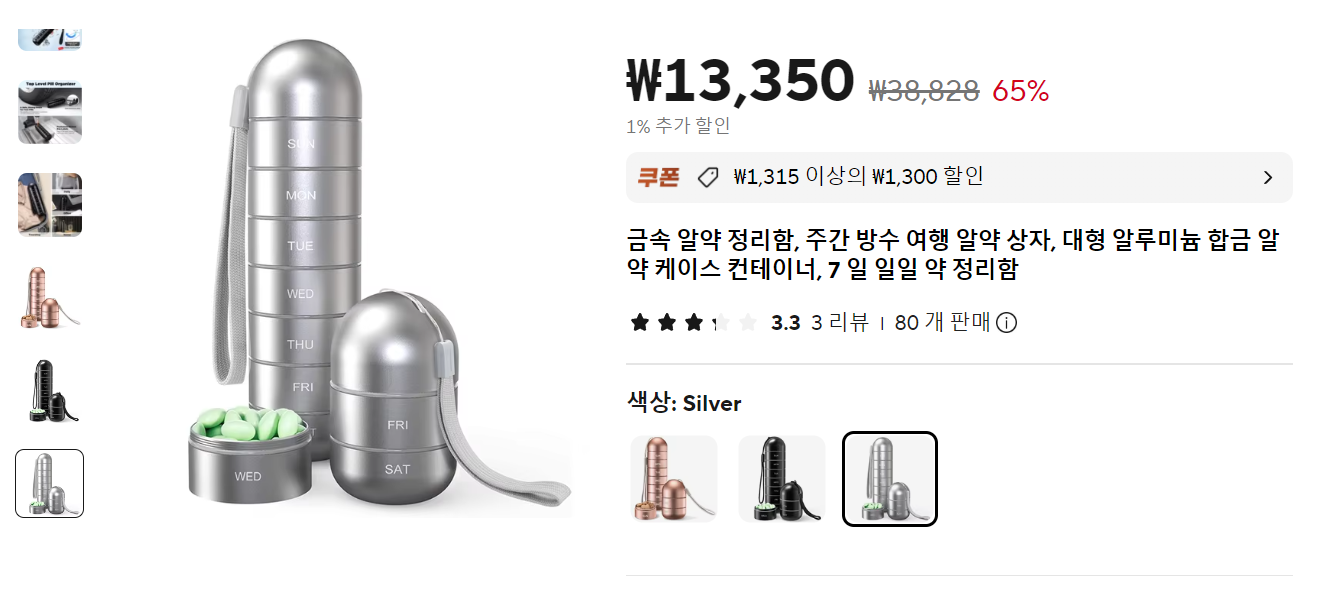Select the Silver color swatch
This screenshot has width=1328, height=593.
point(890,479)
